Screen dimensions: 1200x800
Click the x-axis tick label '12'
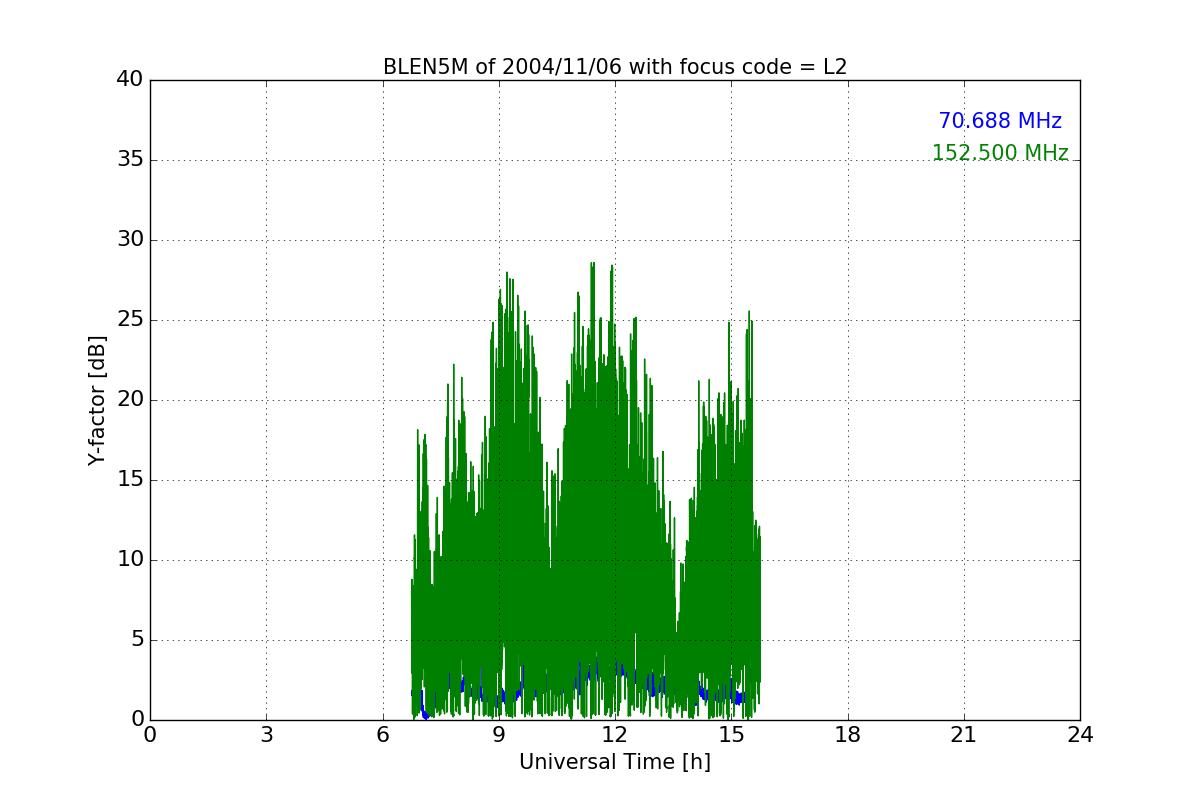pos(615,735)
